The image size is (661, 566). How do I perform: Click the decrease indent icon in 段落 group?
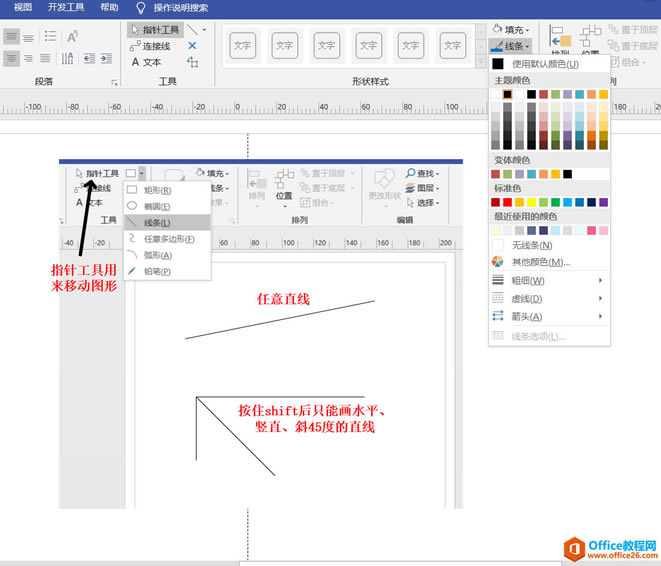tap(88, 58)
